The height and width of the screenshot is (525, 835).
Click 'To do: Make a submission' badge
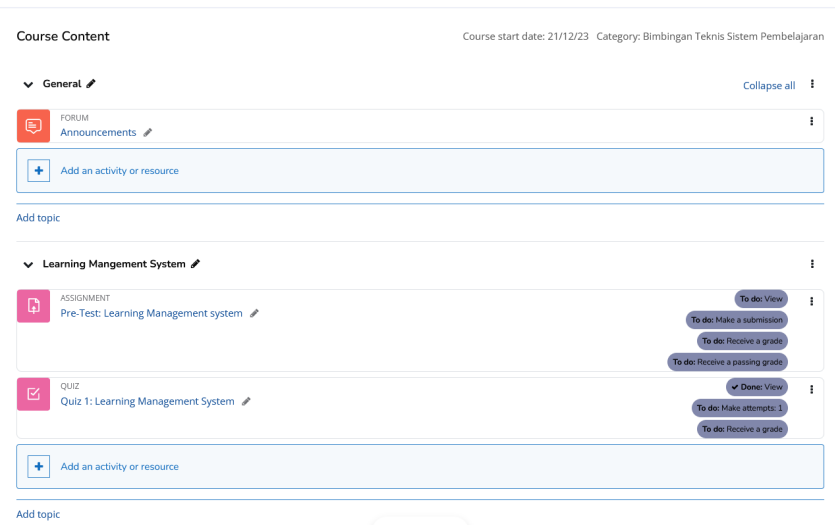pyautogui.click(x=736, y=320)
